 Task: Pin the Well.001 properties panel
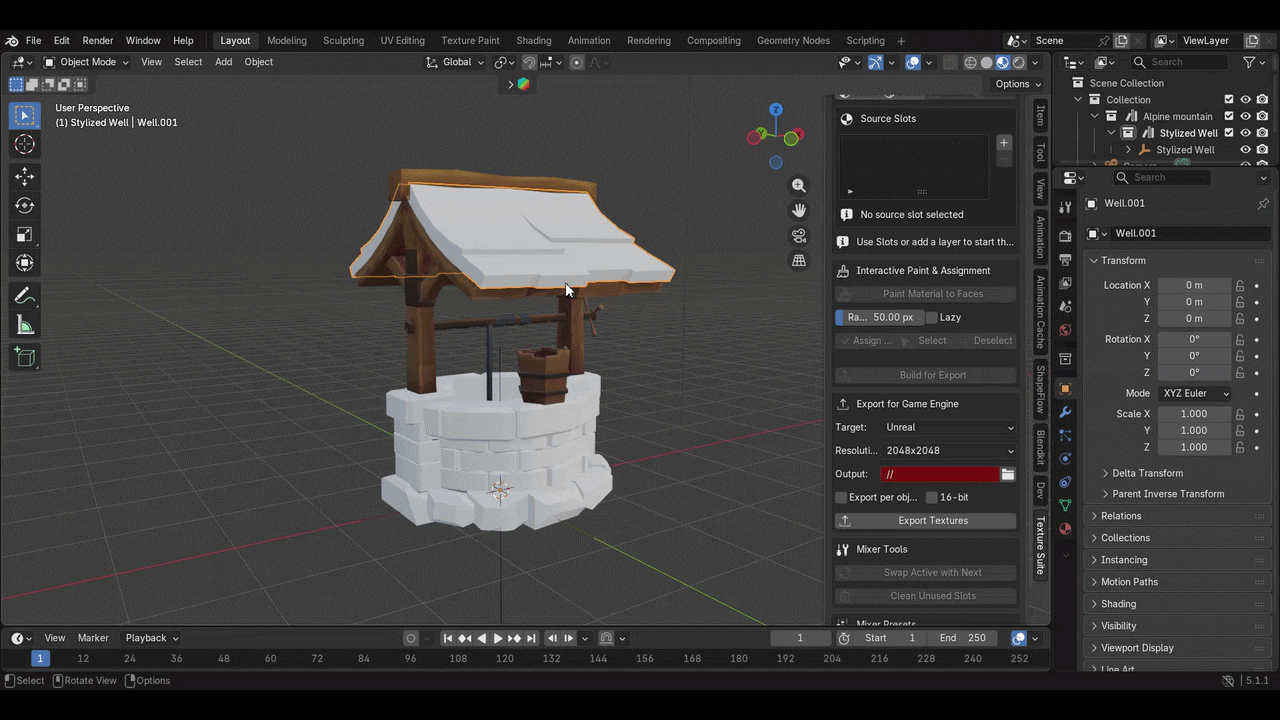click(1263, 203)
